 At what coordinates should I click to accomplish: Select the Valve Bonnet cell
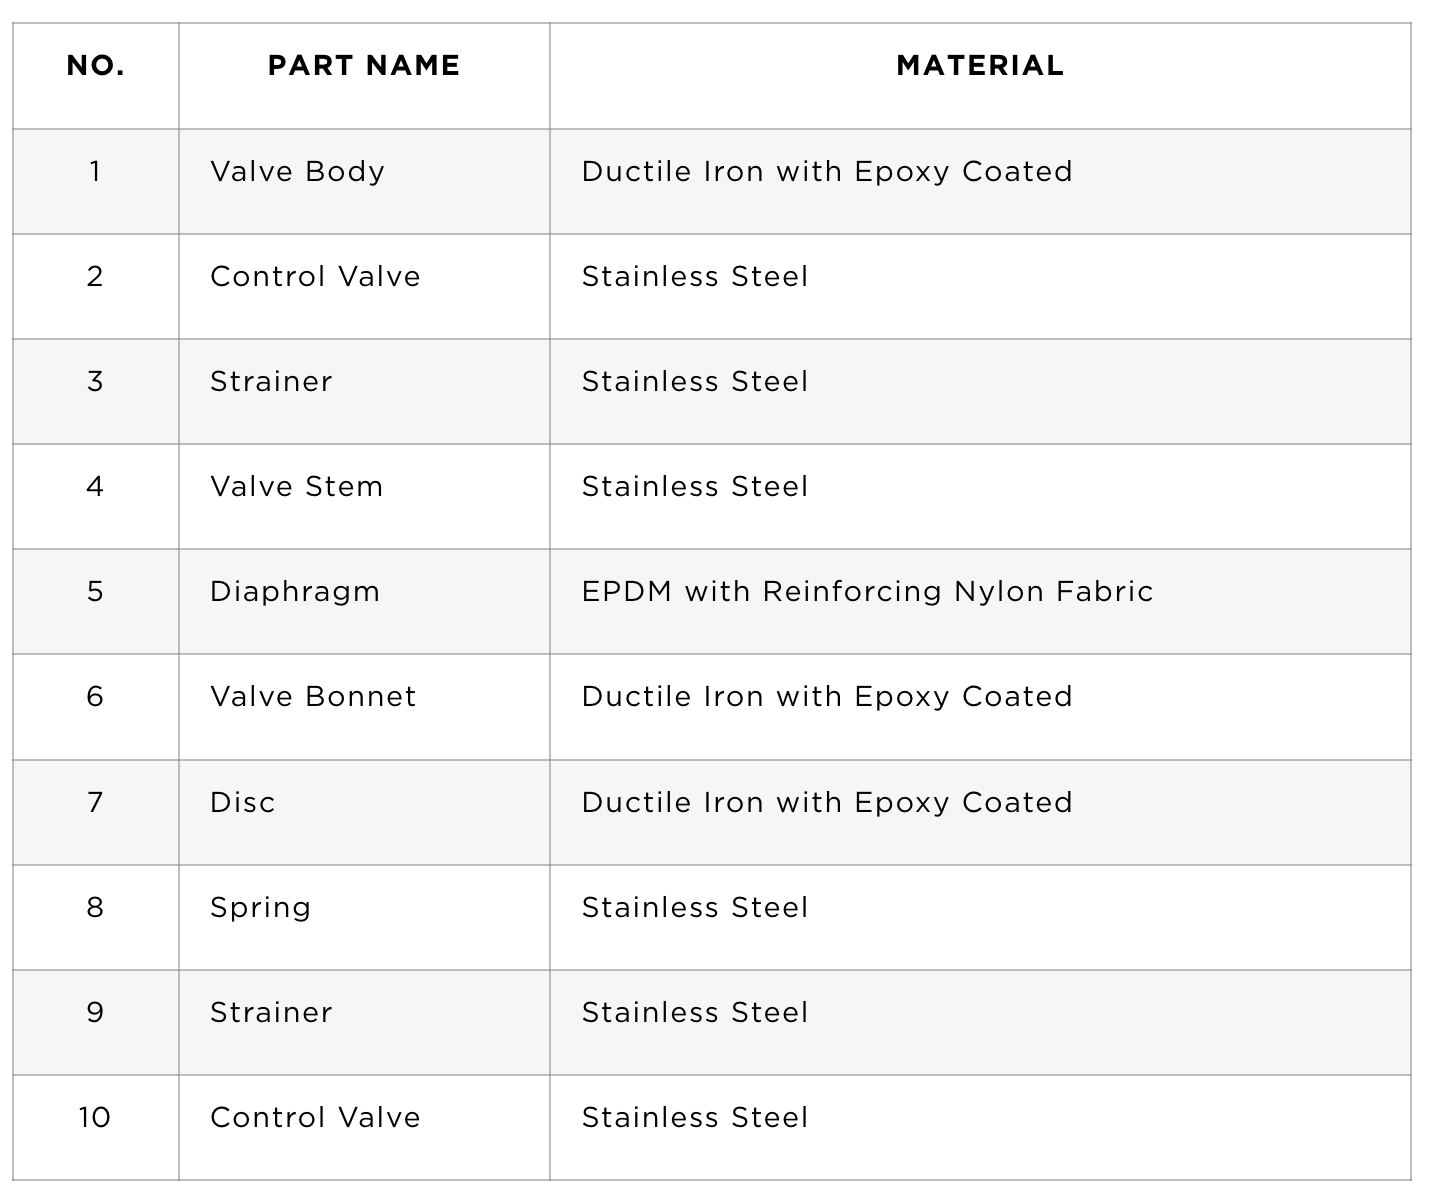tap(313, 696)
